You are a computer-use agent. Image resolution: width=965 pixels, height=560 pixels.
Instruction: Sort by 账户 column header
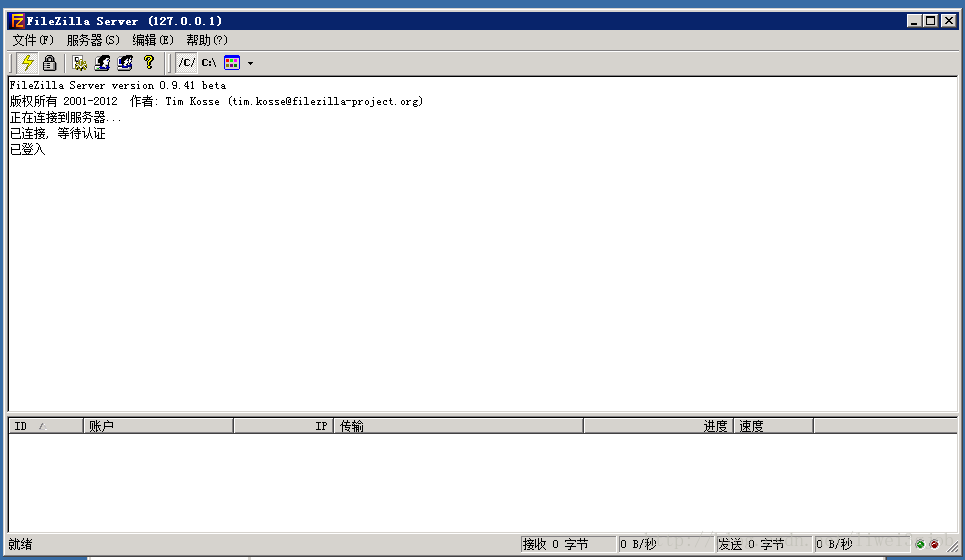tap(158, 426)
